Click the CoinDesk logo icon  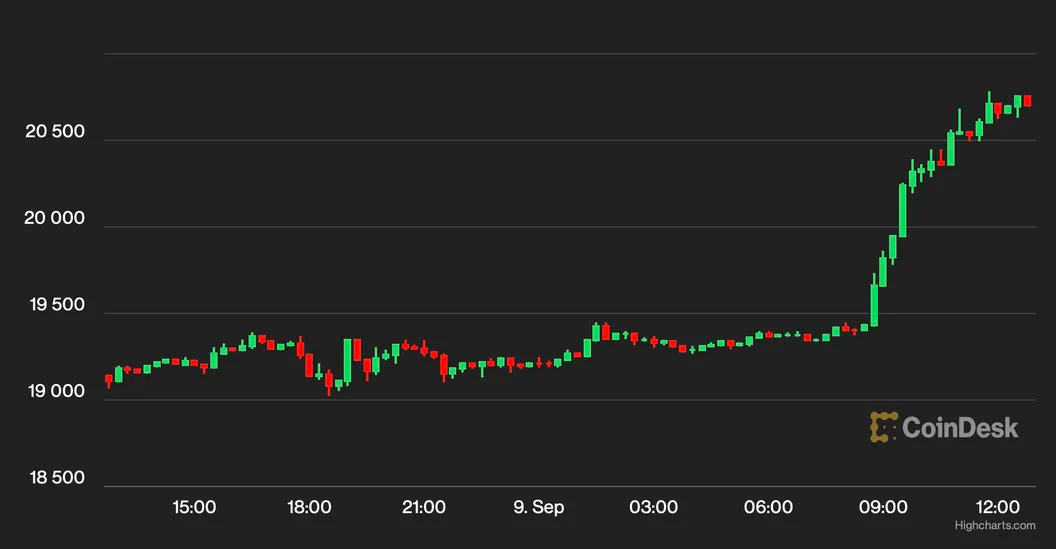tap(883, 427)
